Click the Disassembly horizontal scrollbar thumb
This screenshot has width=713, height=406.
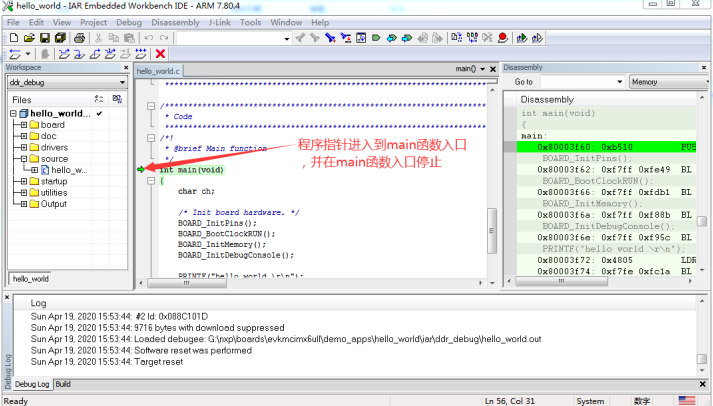click(562, 281)
